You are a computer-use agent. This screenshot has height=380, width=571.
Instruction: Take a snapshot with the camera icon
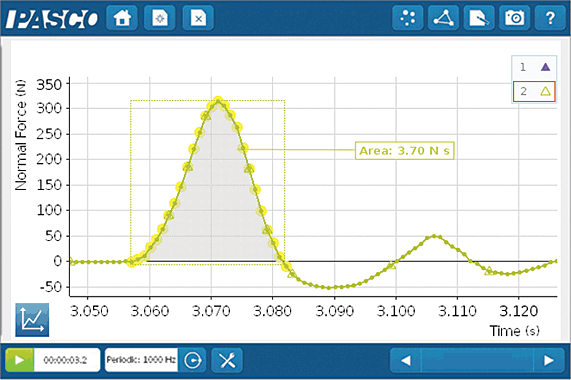(x=514, y=18)
